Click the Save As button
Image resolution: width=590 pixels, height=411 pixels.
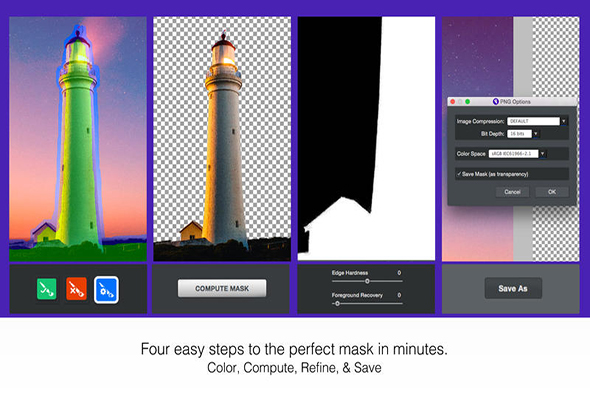pyautogui.click(x=513, y=288)
